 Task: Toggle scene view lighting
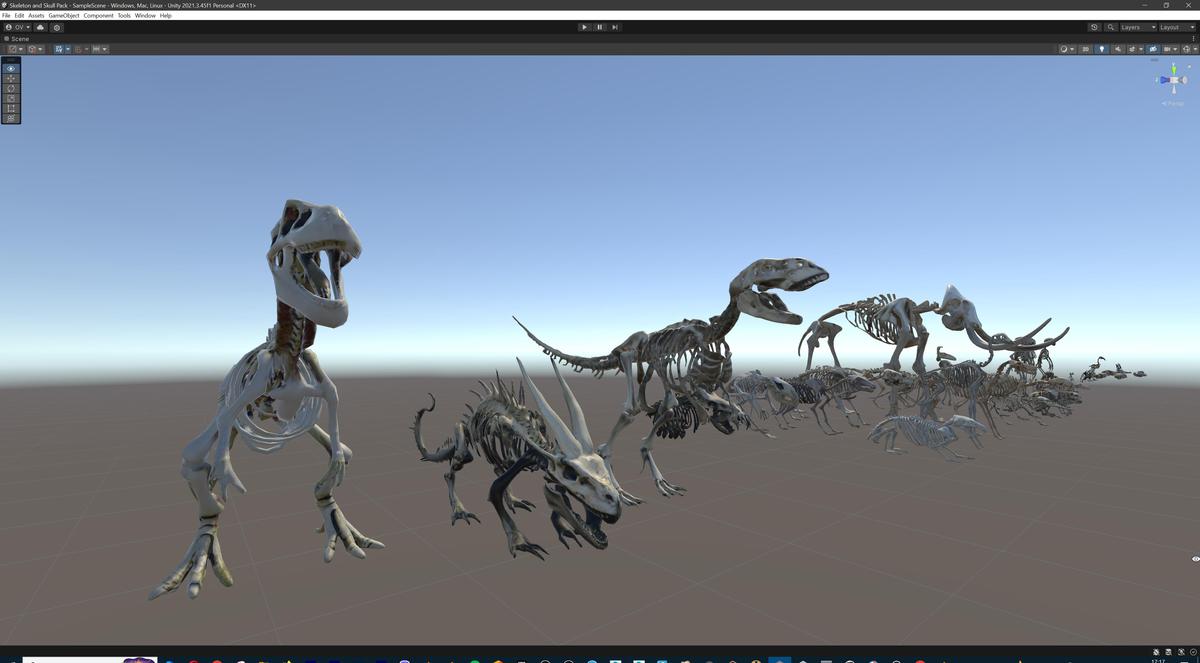point(1102,48)
